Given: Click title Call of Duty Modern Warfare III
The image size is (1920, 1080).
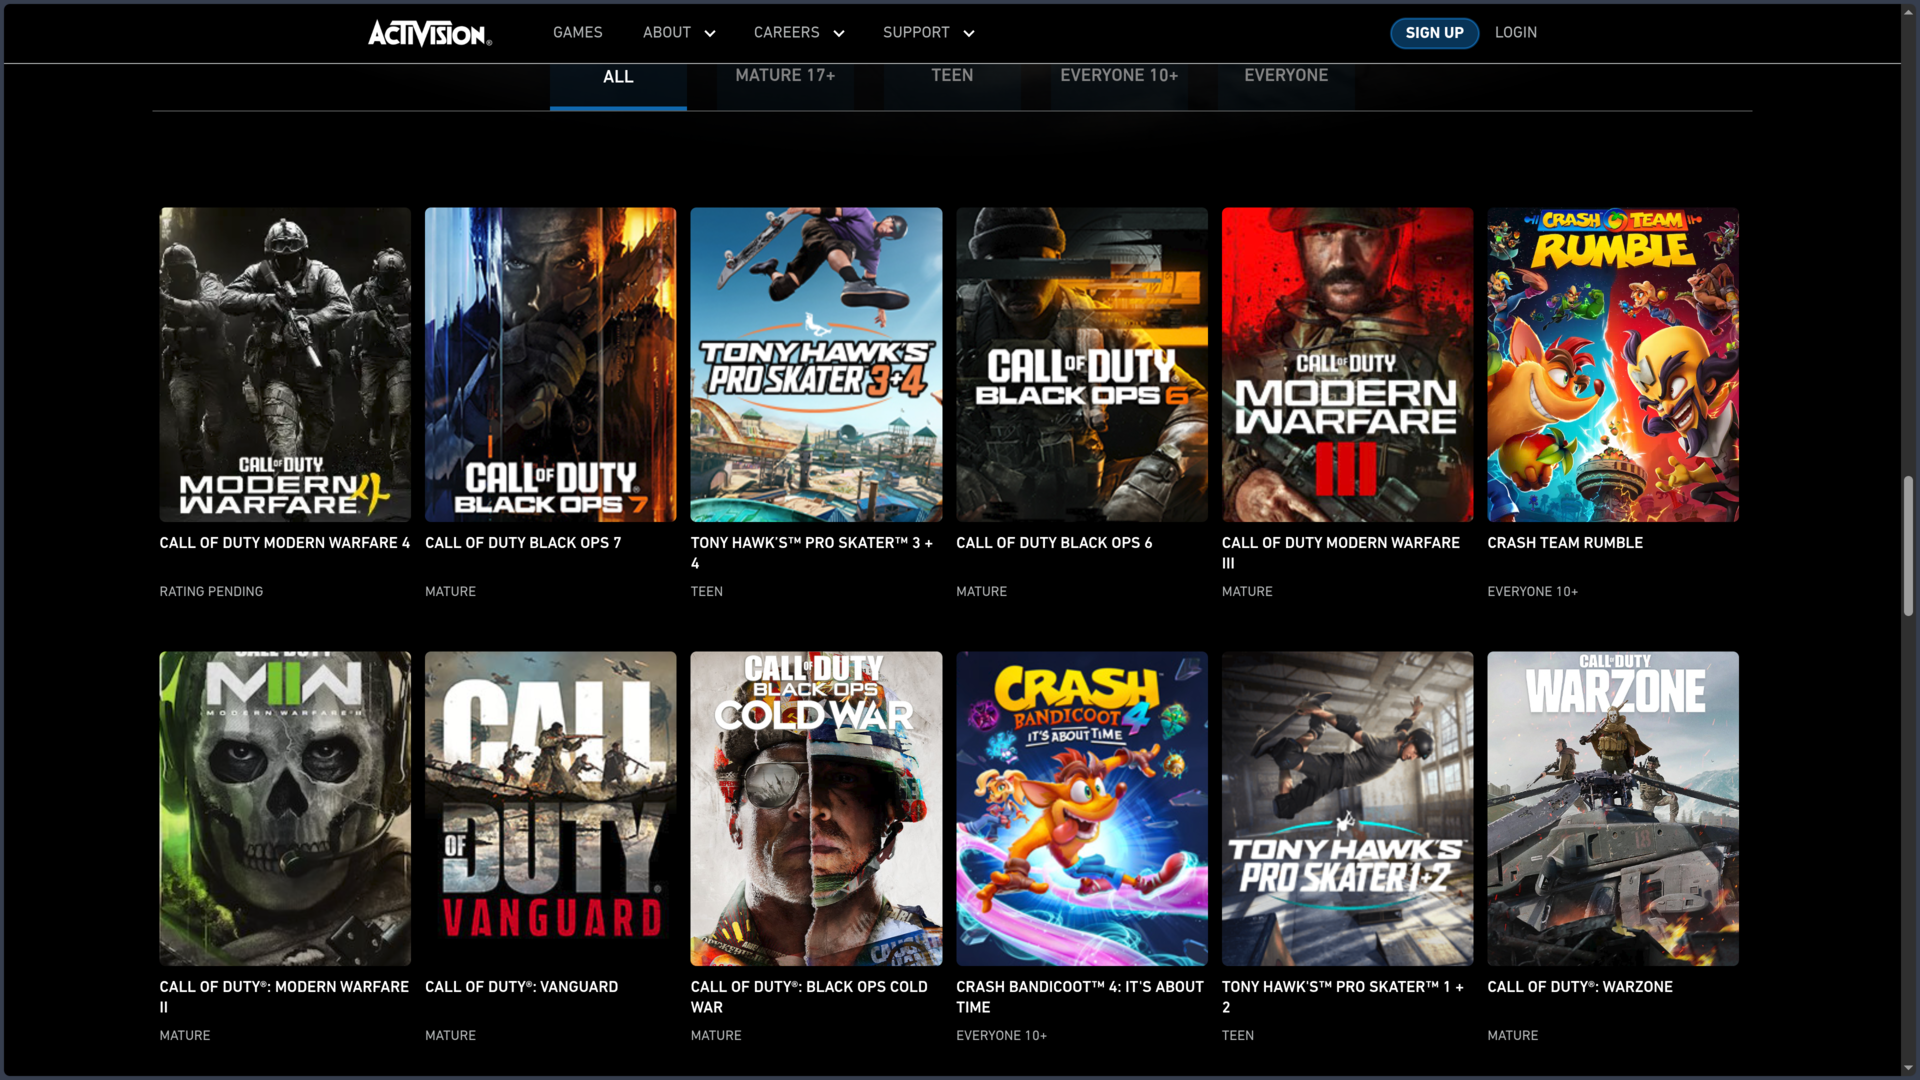Looking at the screenshot, I should pyautogui.click(x=1341, y=553).
